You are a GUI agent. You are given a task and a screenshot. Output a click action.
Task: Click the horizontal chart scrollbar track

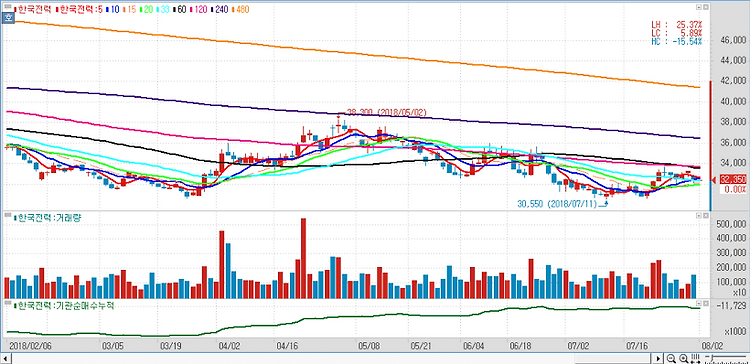pyautogui.click(x=332, y=358)
